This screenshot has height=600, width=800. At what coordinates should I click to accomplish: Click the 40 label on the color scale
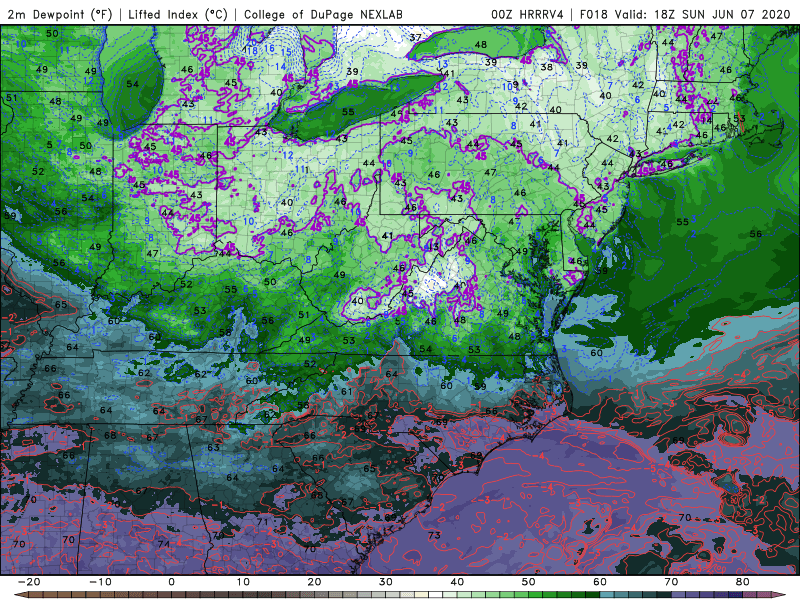(x=457, y=582)
